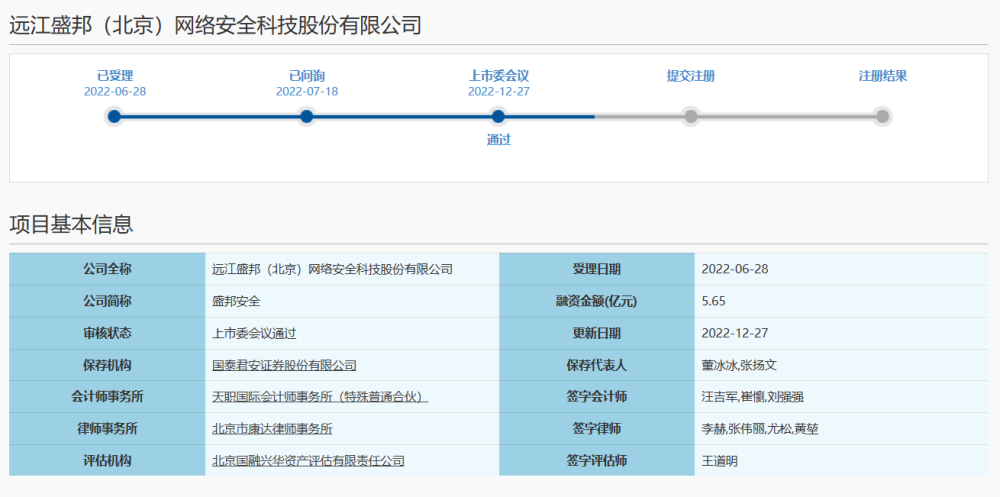Viewport: 1000px width, 497px height.
Task: Click the 已问询 timeline stage dot
Action: click(x=306, y=116)
